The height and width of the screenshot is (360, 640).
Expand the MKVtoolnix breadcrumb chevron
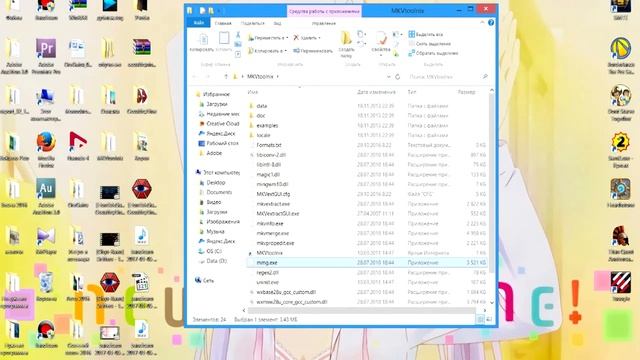click(x=278, y=76)
